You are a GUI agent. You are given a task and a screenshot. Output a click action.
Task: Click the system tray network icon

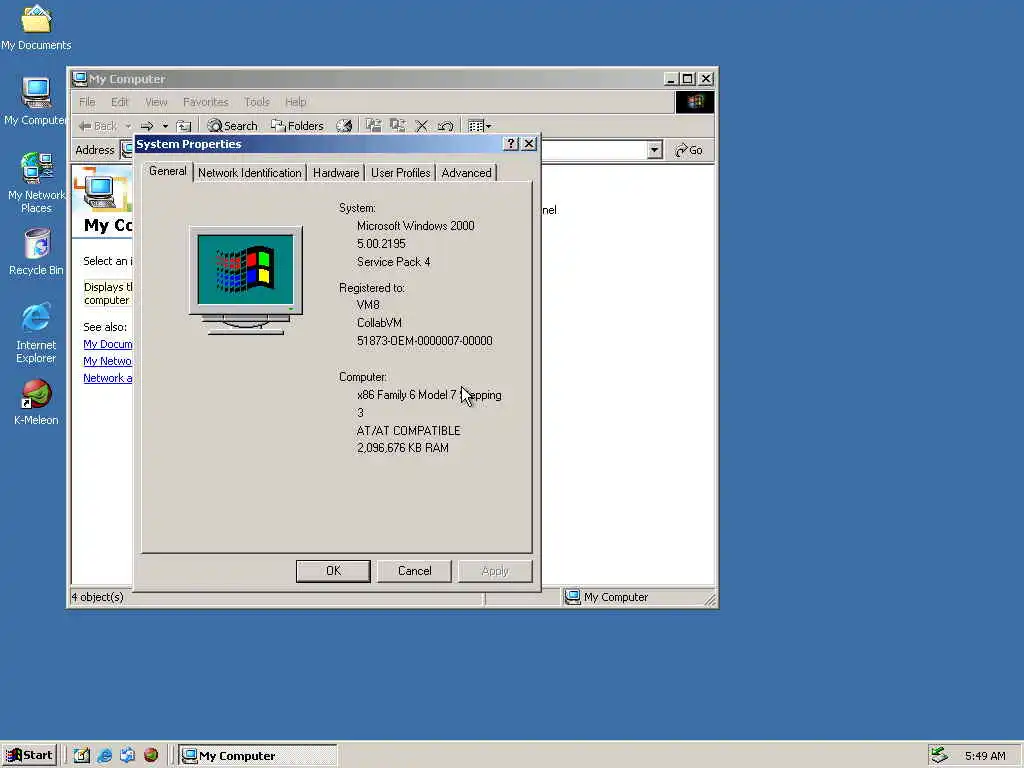(x=939, y=756)
